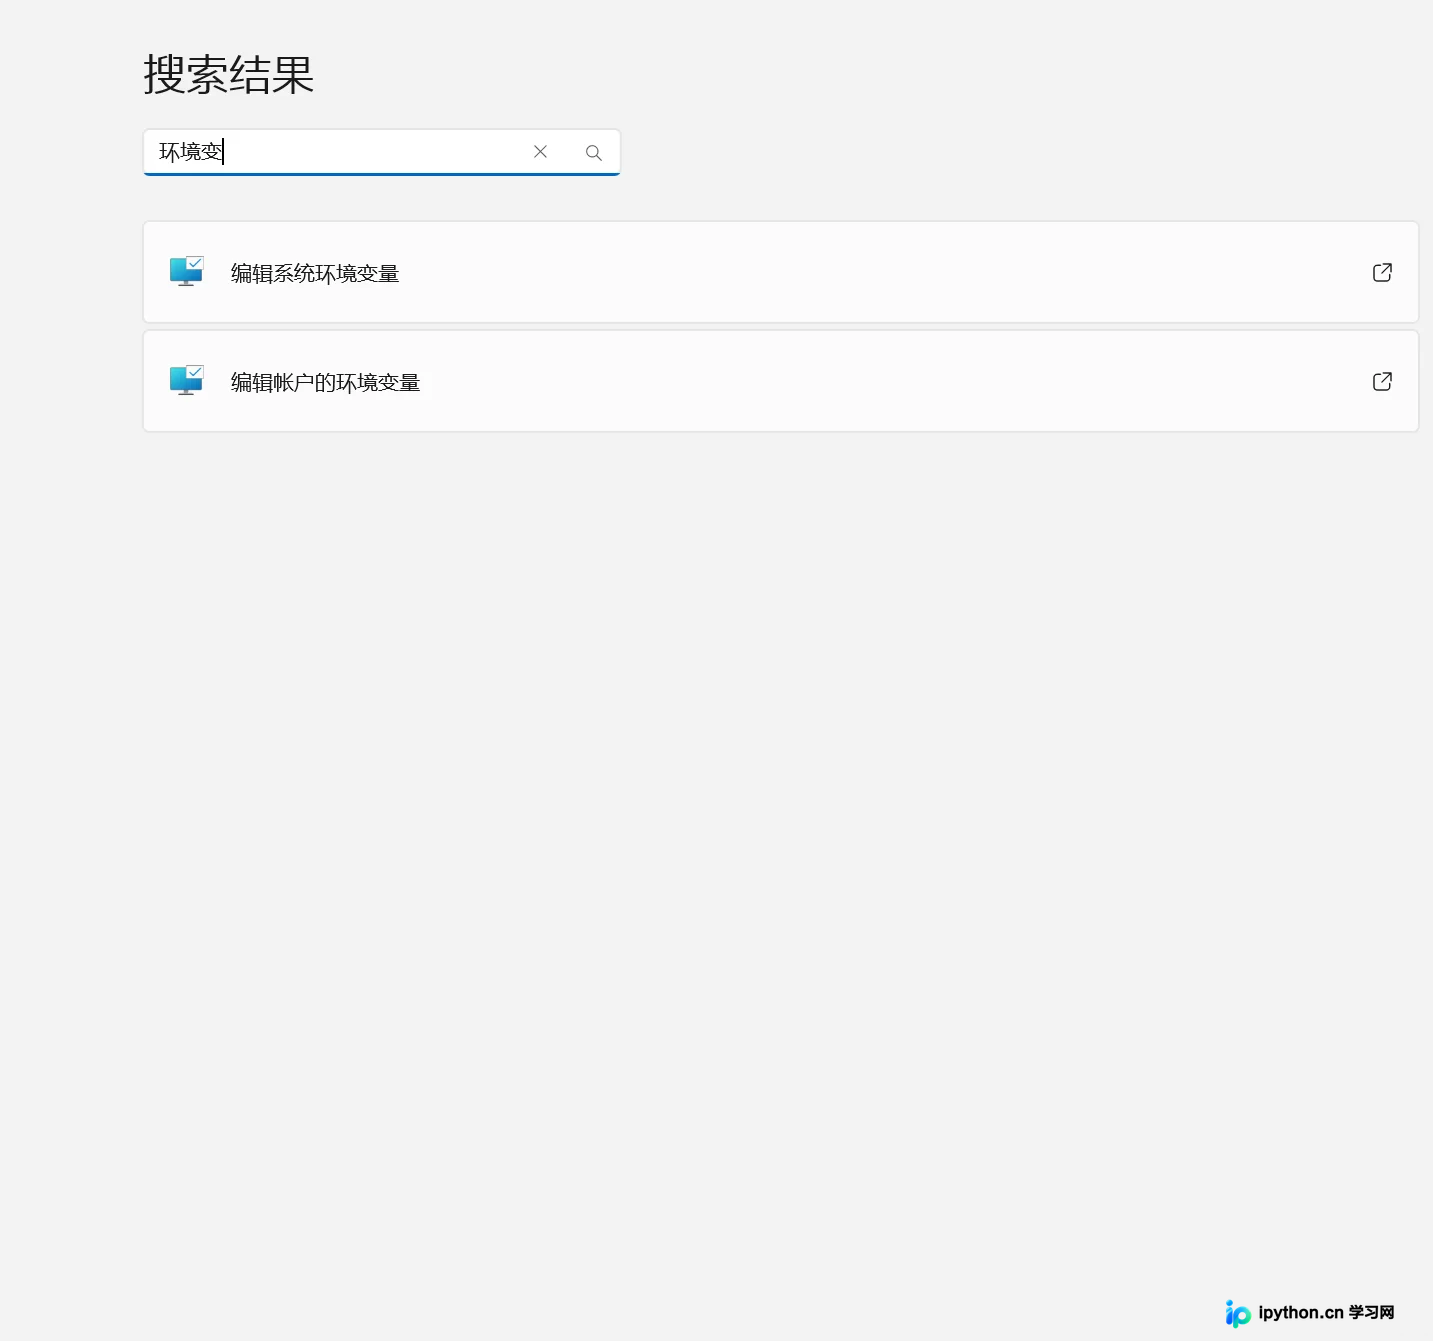Image resolution: width=1433 pixels, height=1341 pixels.
Task: Open the 编辑系统环境变量 result
Action: coord(781,272)
